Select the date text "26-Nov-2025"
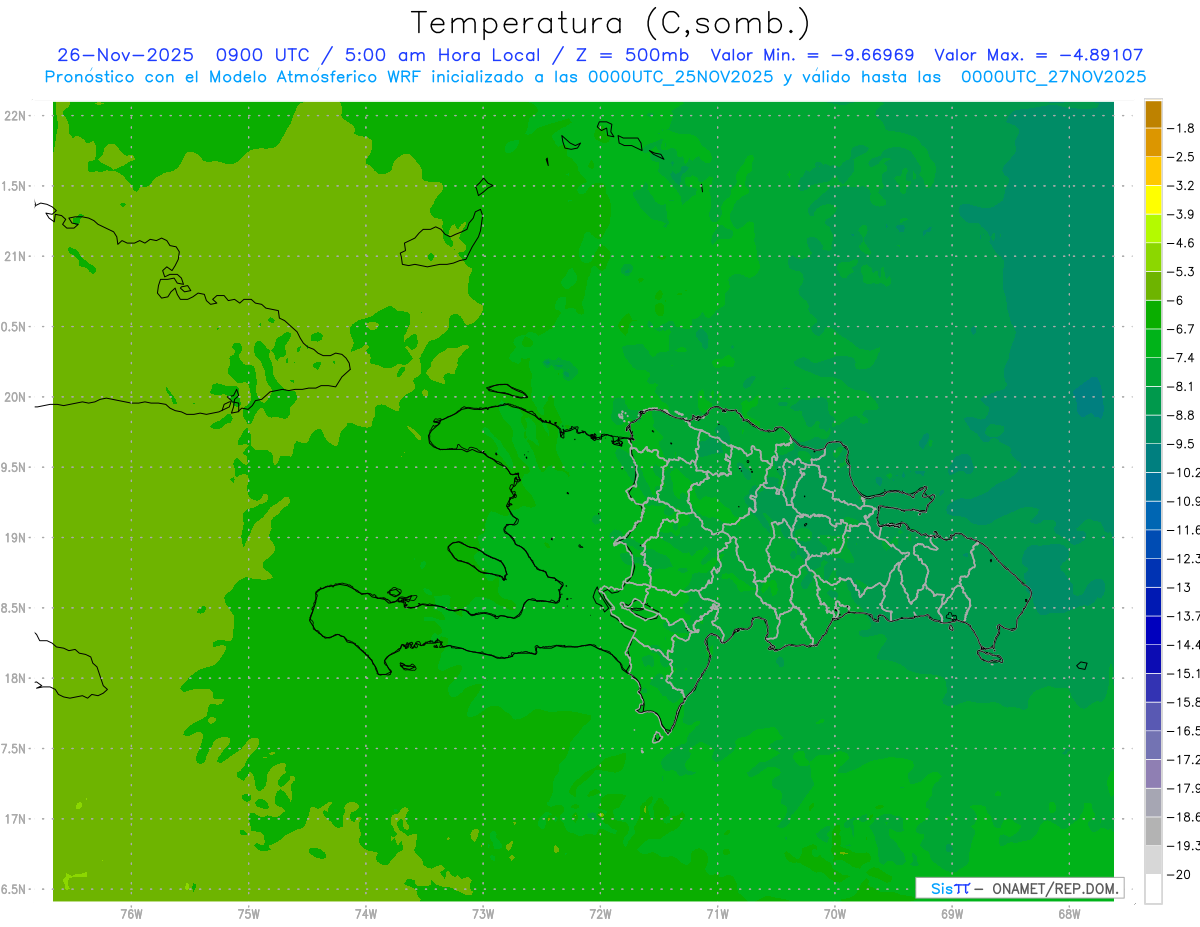The width and height of the screenshot is (1200, 927). point(125,56)
